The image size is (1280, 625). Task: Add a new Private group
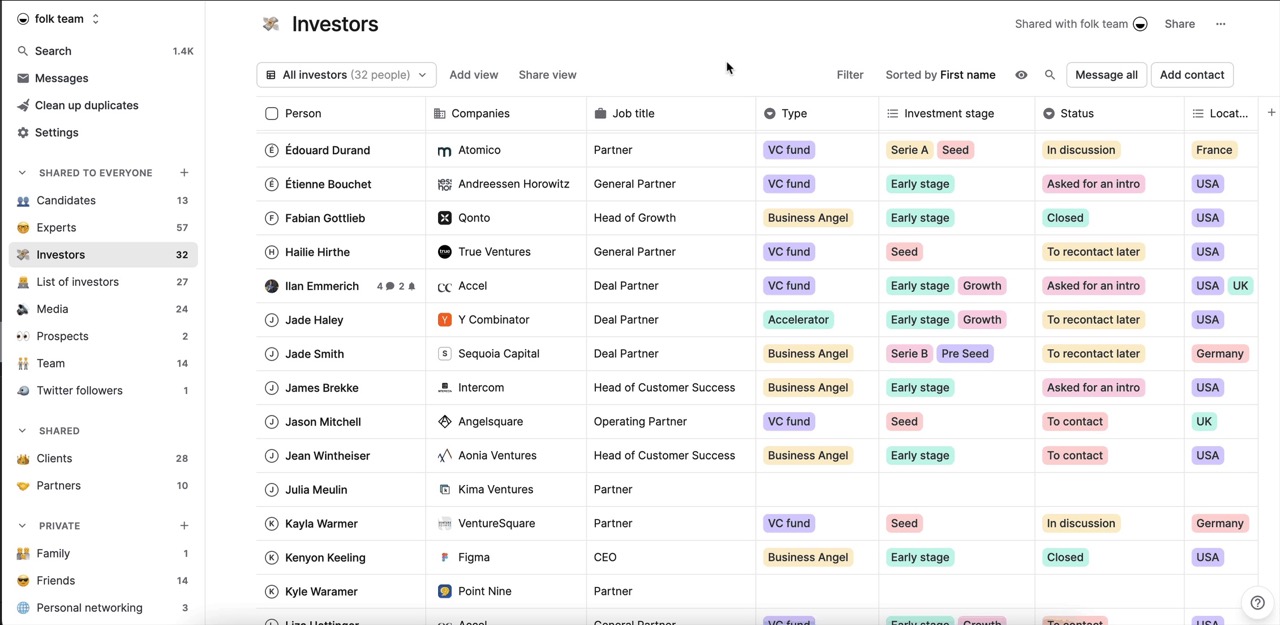(184, 526)
